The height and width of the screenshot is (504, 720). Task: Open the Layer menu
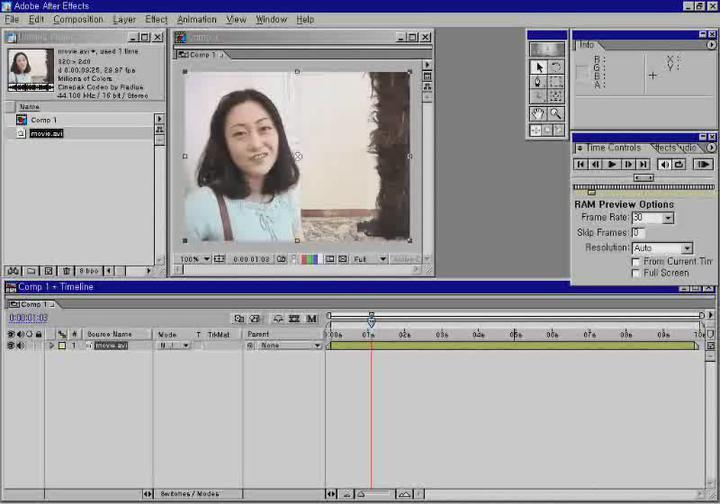(x=124, y=19)
